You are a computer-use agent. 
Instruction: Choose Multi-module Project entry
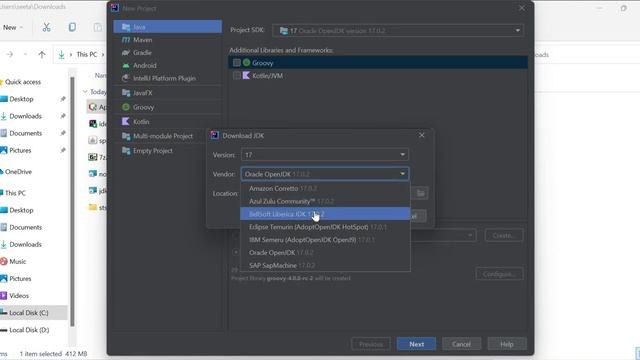click(162, 136)
